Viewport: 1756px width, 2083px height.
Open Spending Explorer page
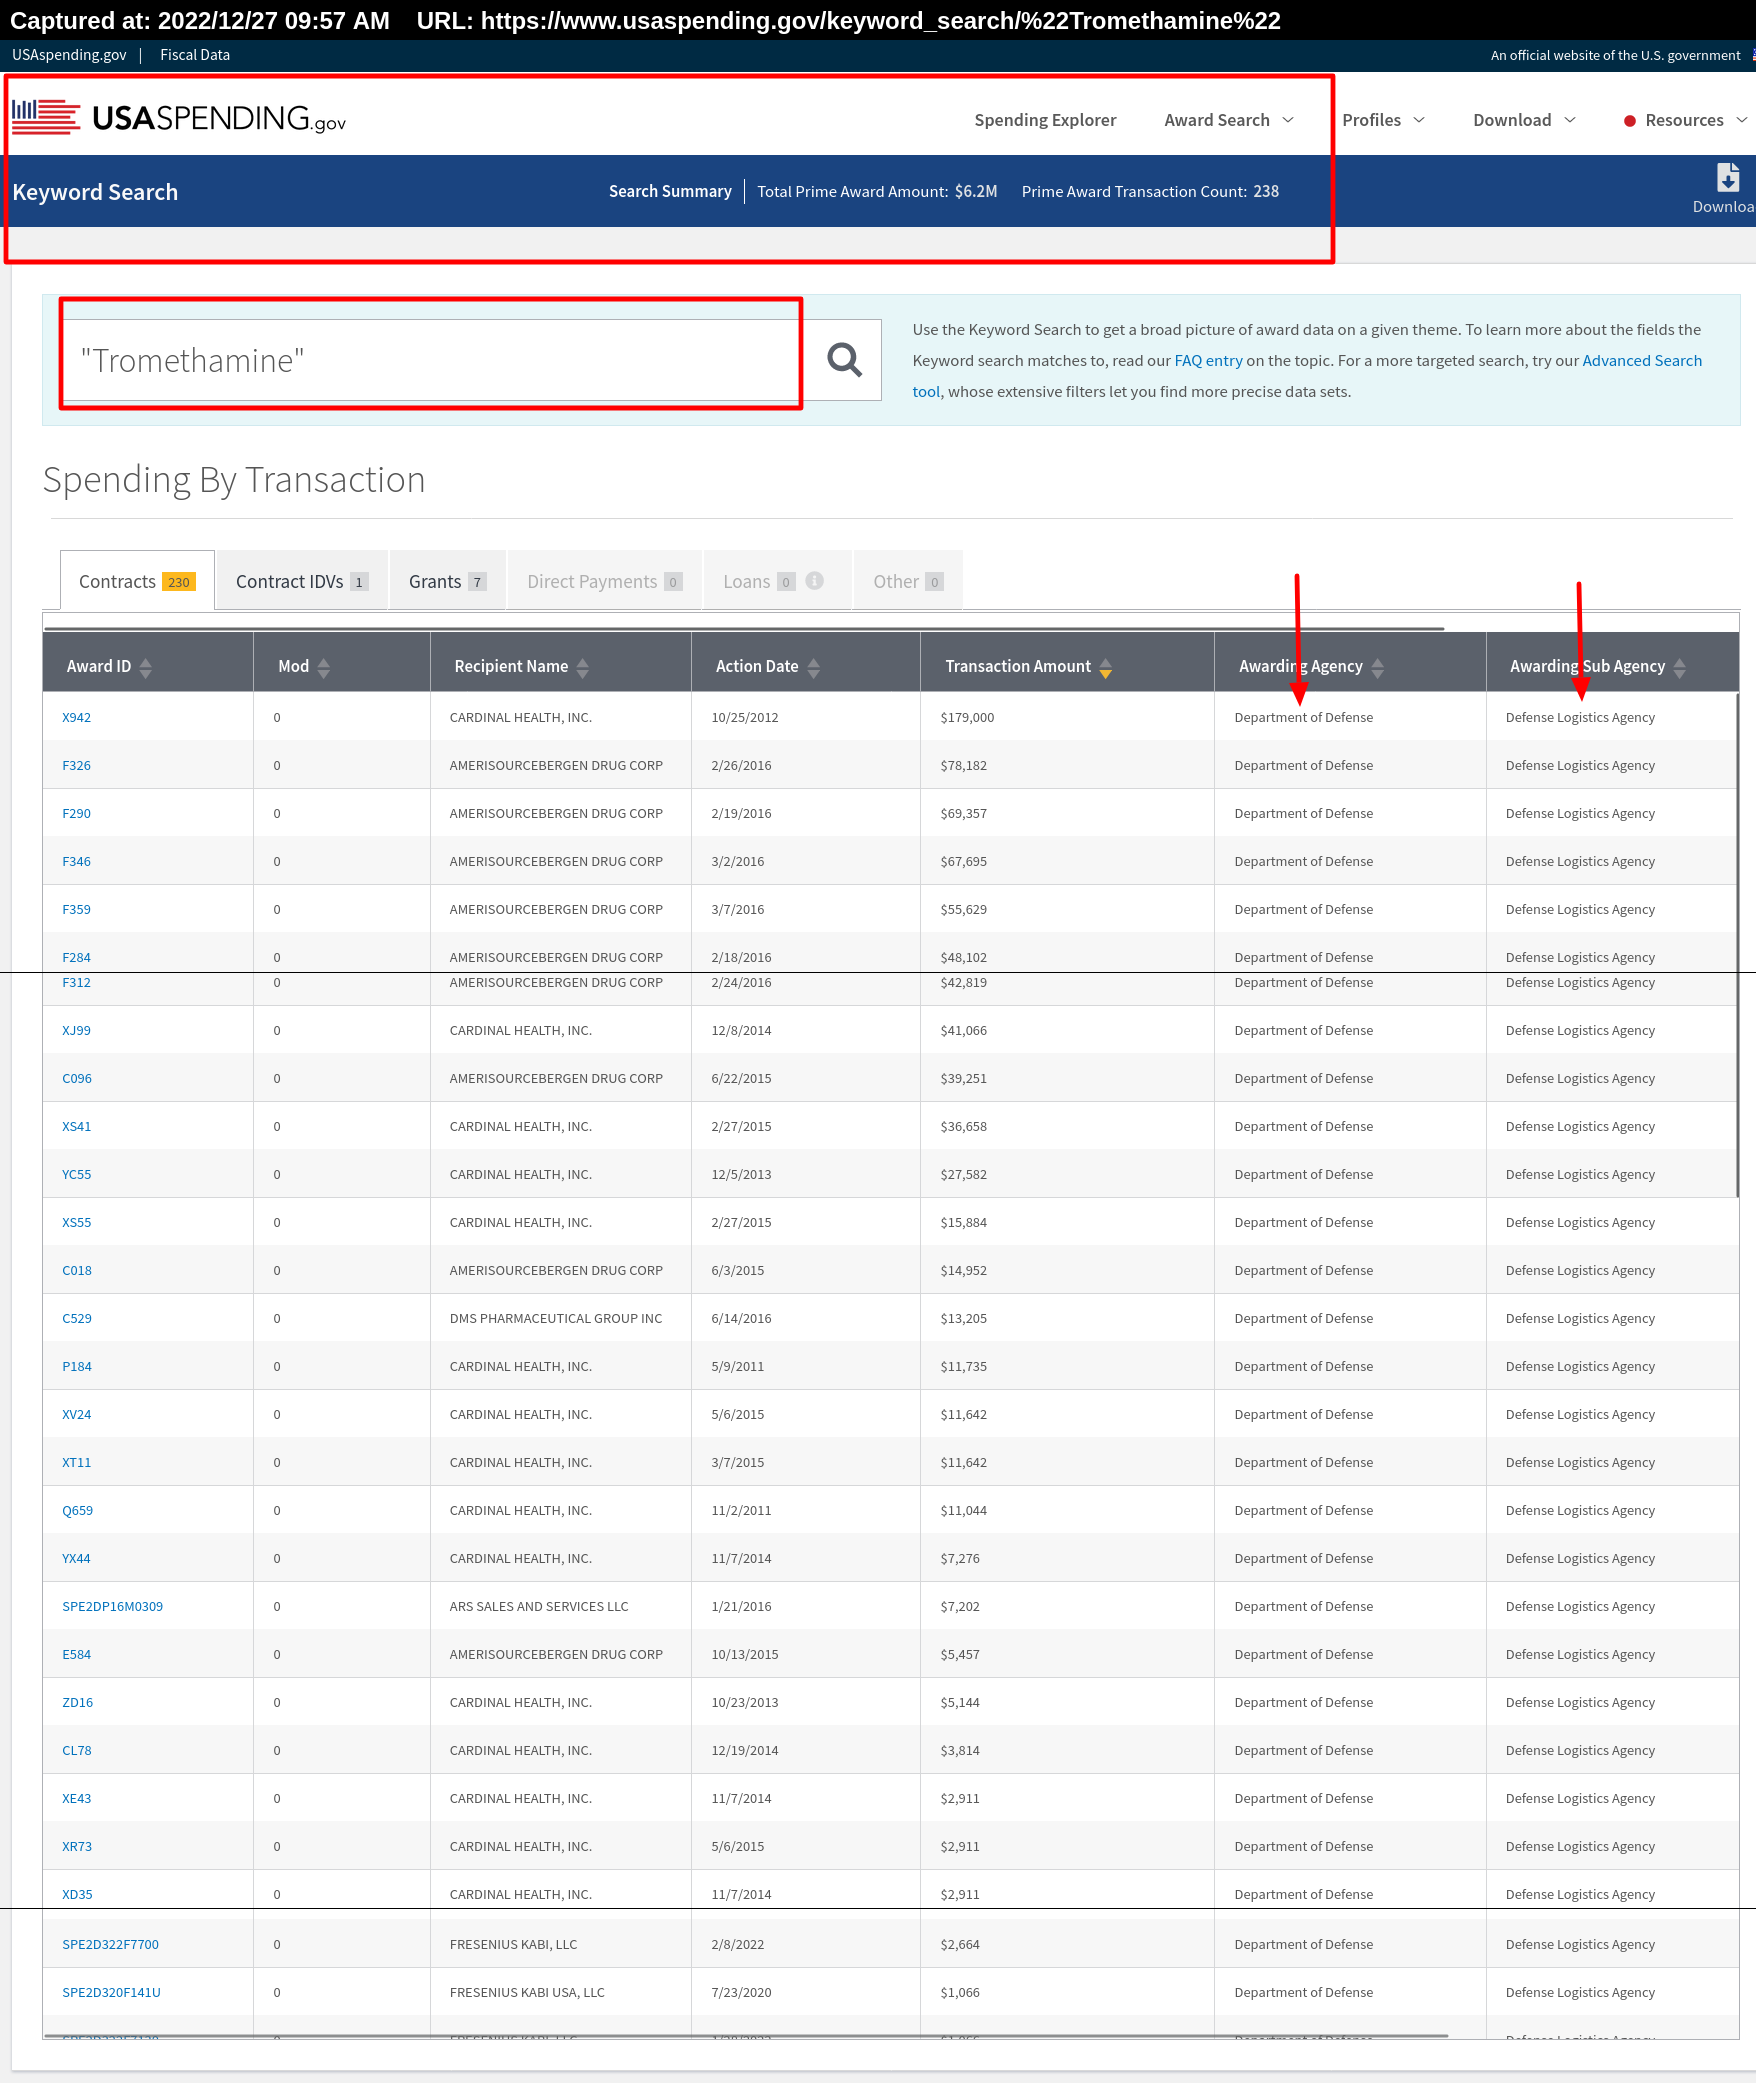click(1045, 120)
